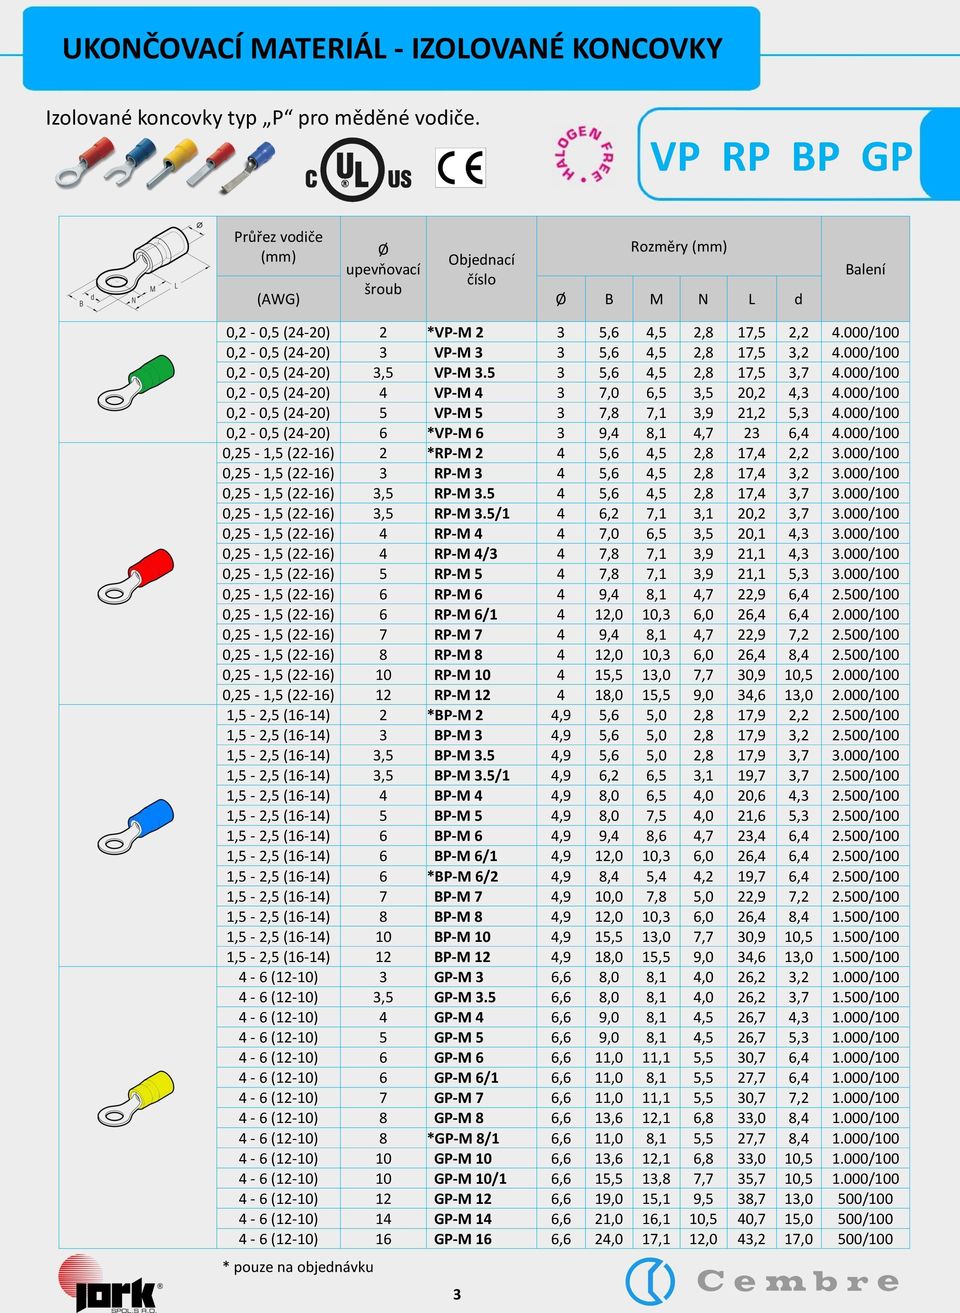960x1313 pixels.
Task: Click the VP RP BP GP label
Action: (781, 157)
